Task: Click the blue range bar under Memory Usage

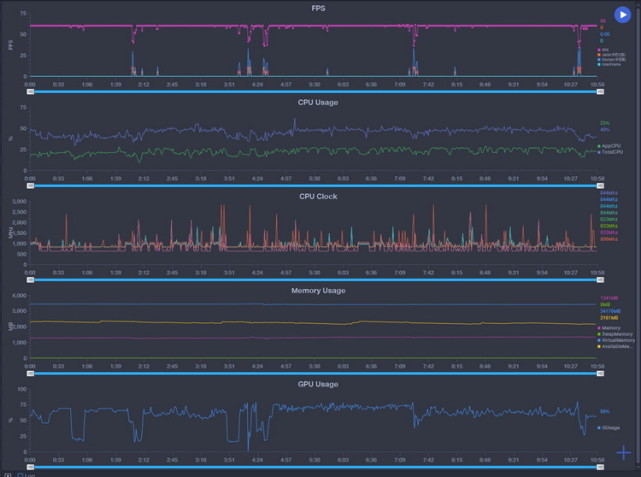Action: pyautogui.click(x=315, y=373)
